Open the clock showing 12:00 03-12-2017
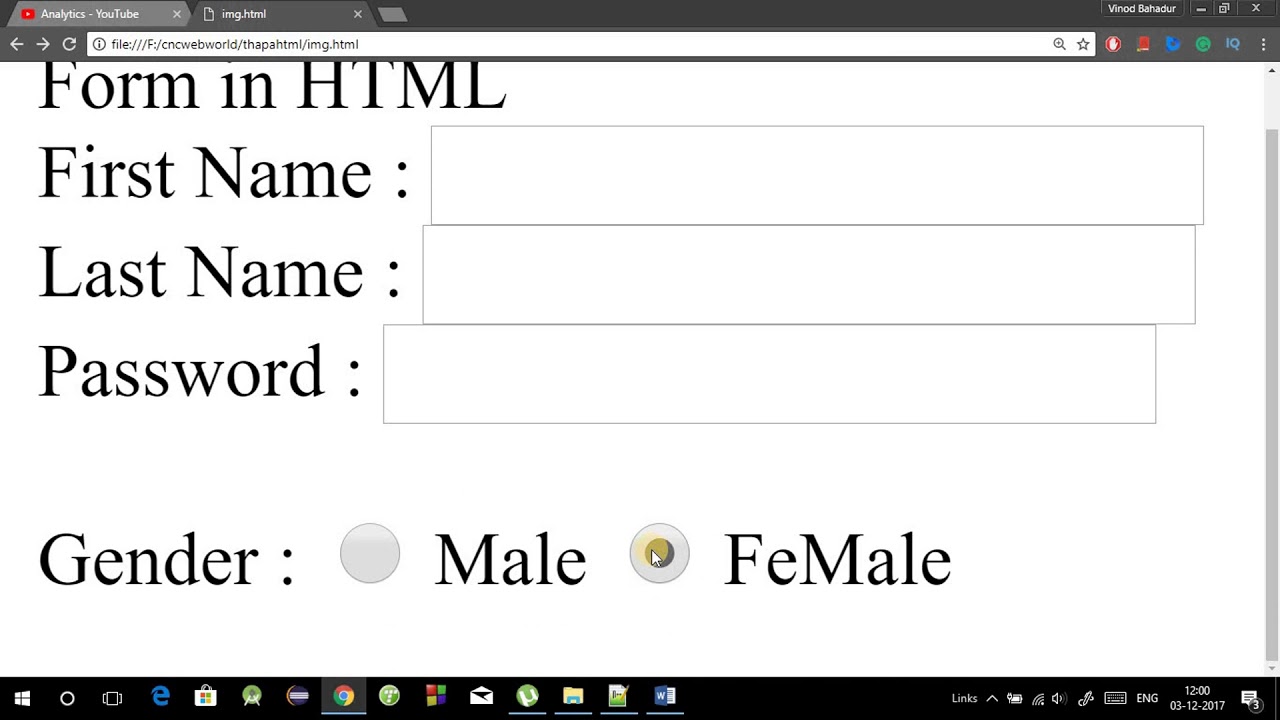 click(x=1197, y=698)
